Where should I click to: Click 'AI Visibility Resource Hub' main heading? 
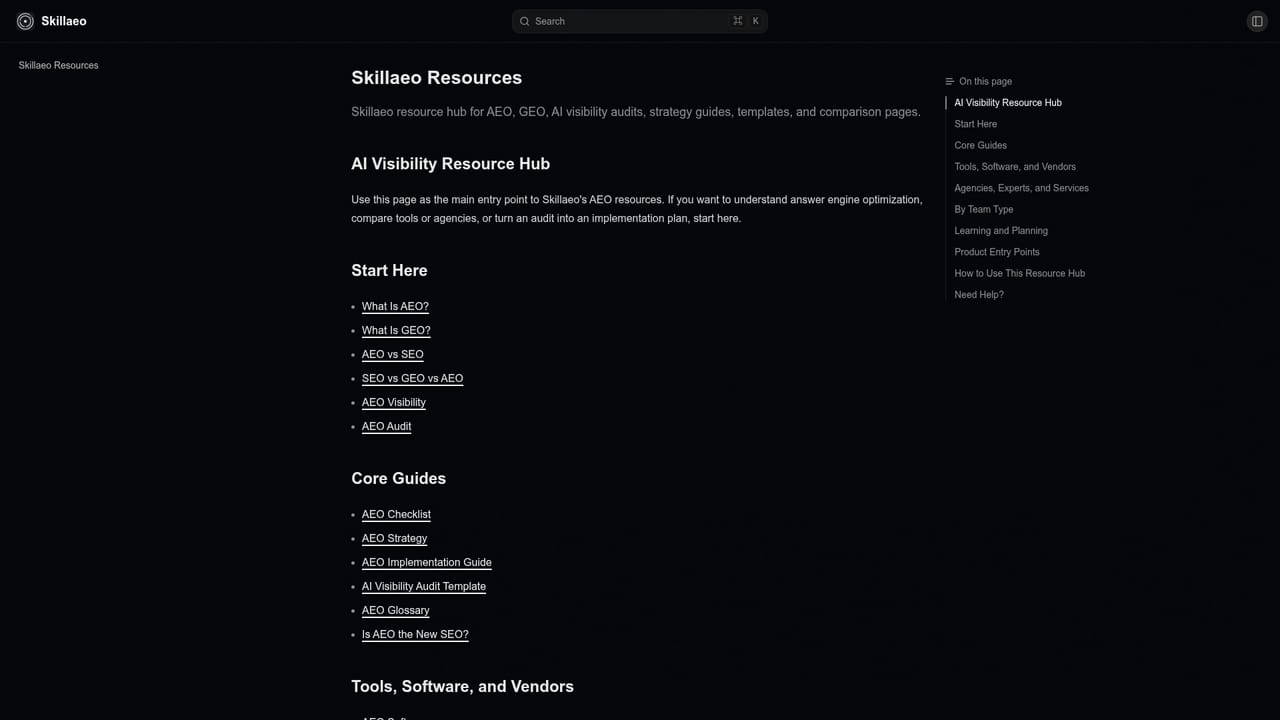[x=450, y=164]
